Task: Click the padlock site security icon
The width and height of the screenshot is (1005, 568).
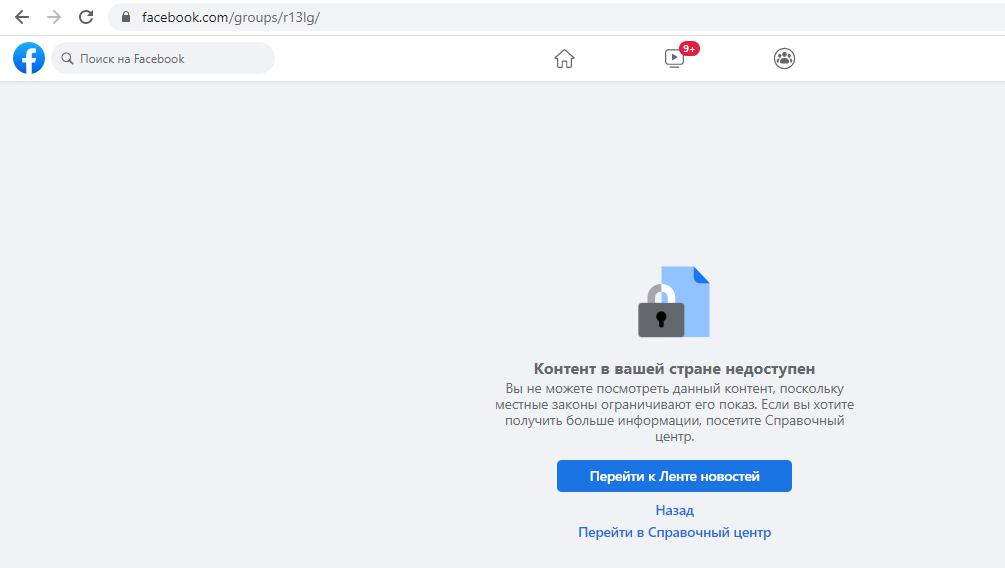Action: coord(126,17)
